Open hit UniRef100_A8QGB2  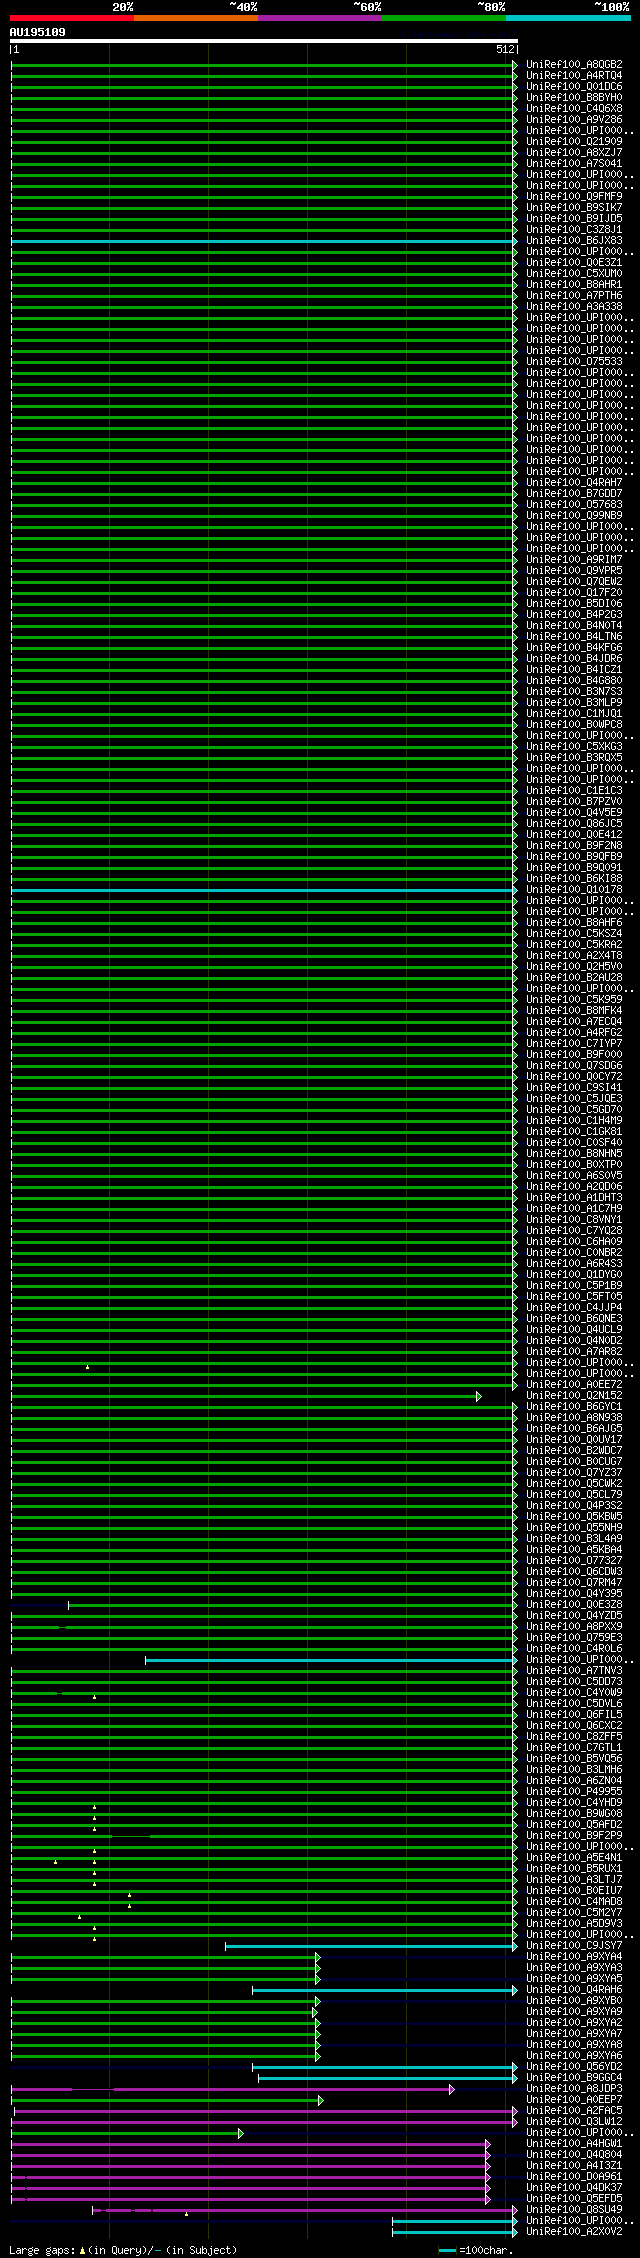pos(574,65)
